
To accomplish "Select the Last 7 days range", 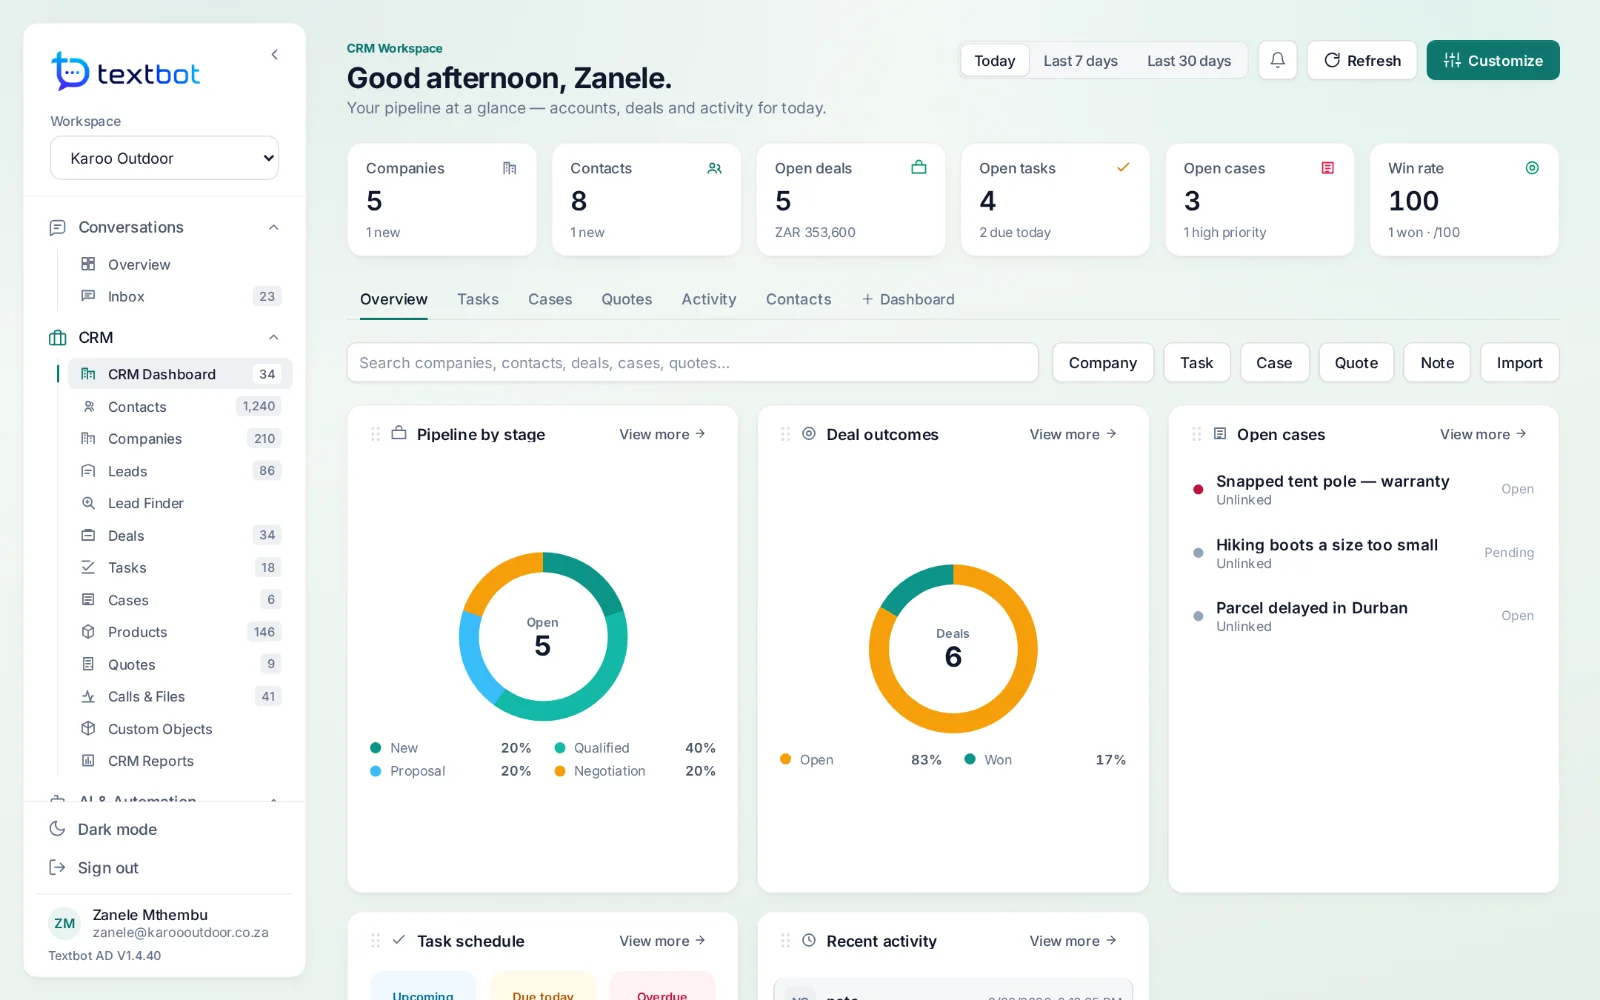I will coord(1080,61).
